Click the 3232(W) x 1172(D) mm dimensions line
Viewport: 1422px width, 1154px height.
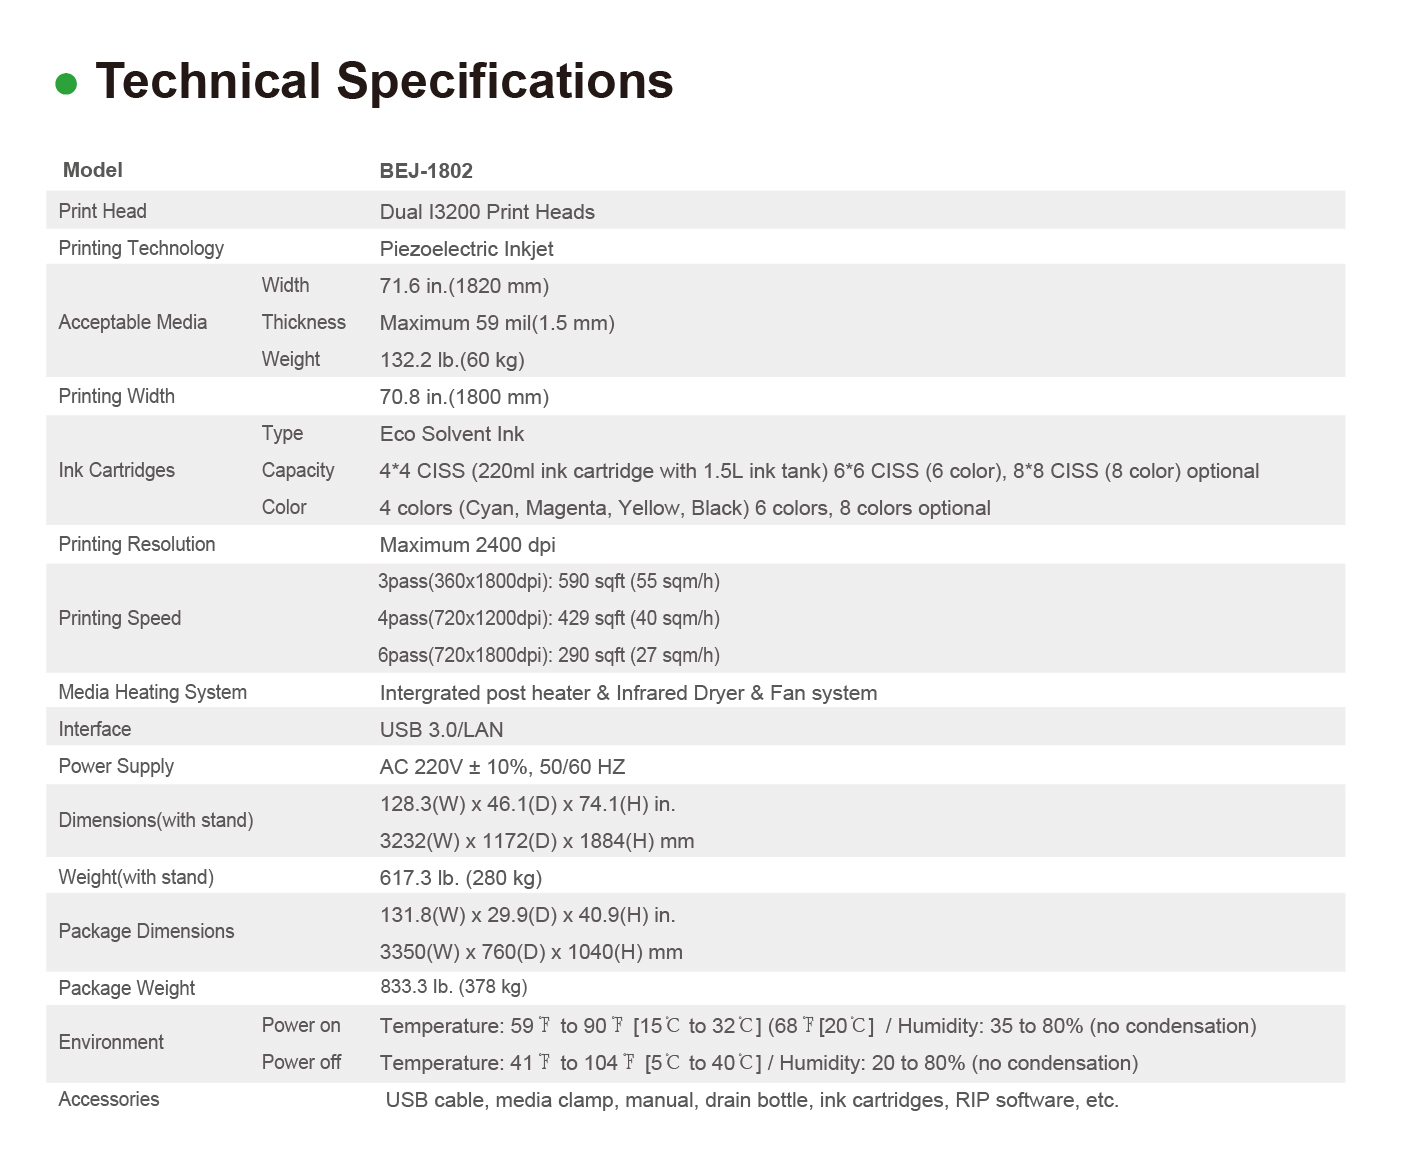tap(537, 841)
